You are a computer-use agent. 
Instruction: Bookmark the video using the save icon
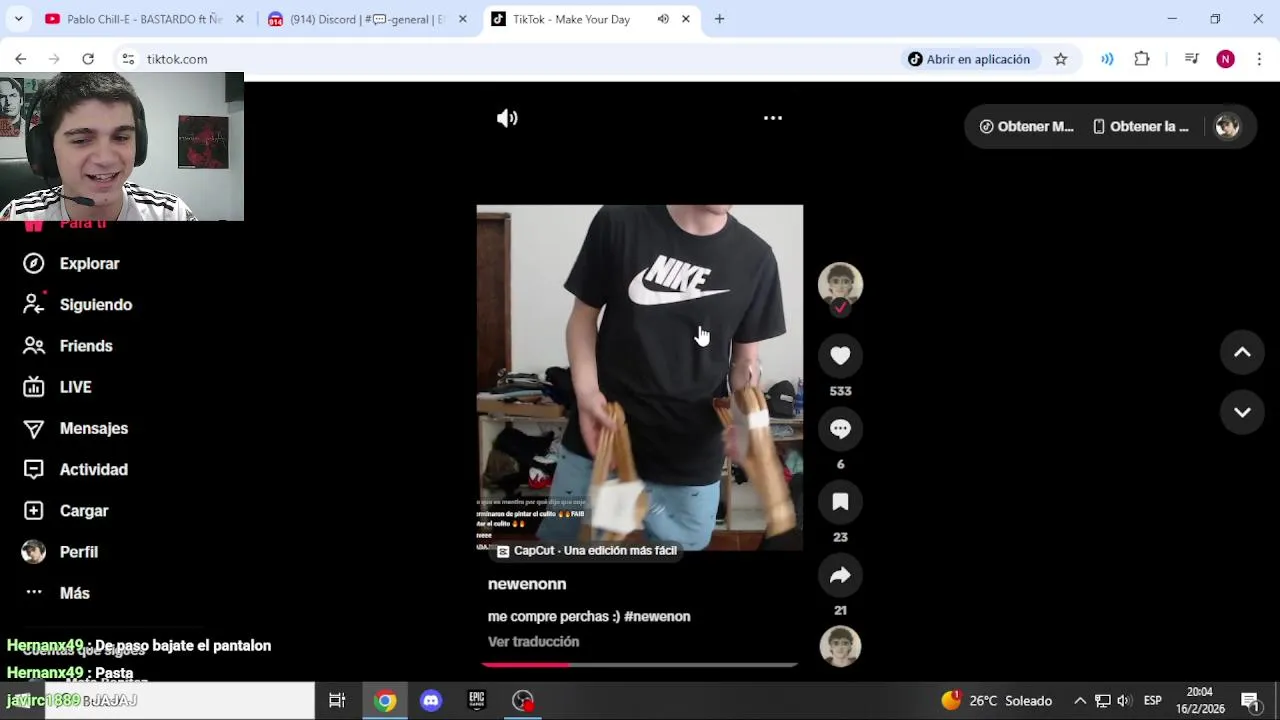coord(840,501)
